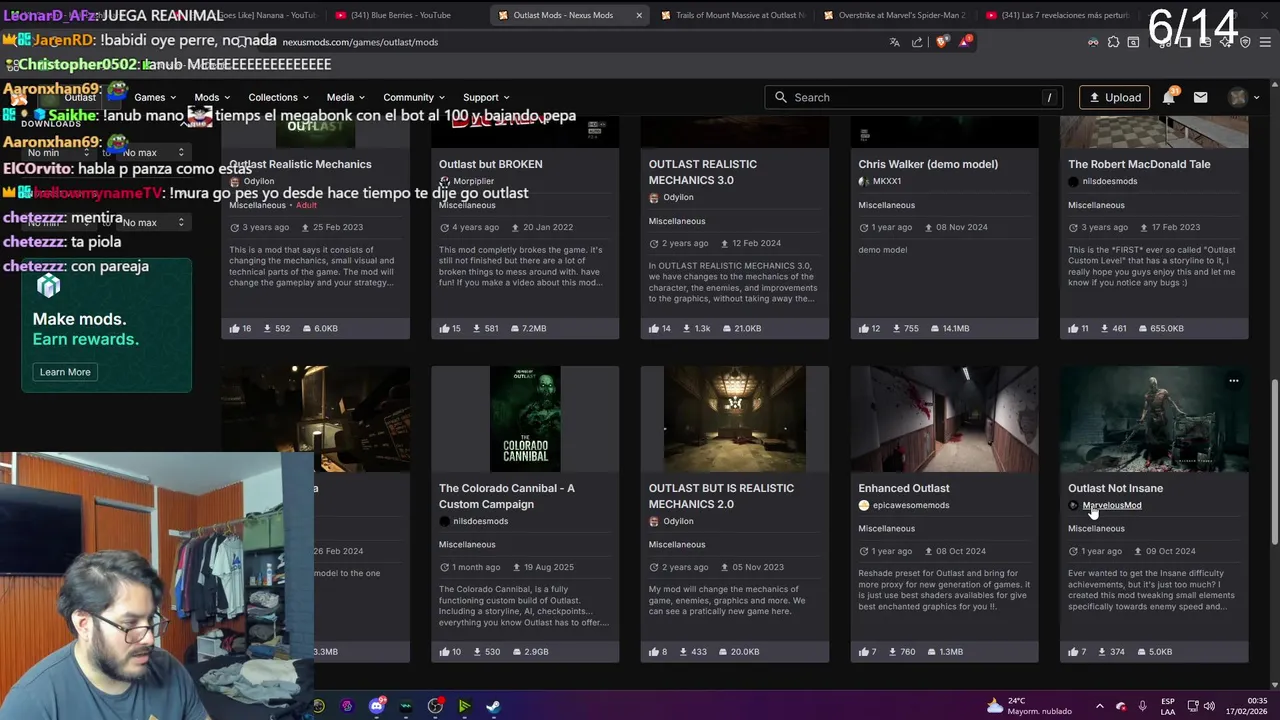Open the Outlast Not Insane mod title
Screen dimensions: 1280x720
click(1115, 488)
